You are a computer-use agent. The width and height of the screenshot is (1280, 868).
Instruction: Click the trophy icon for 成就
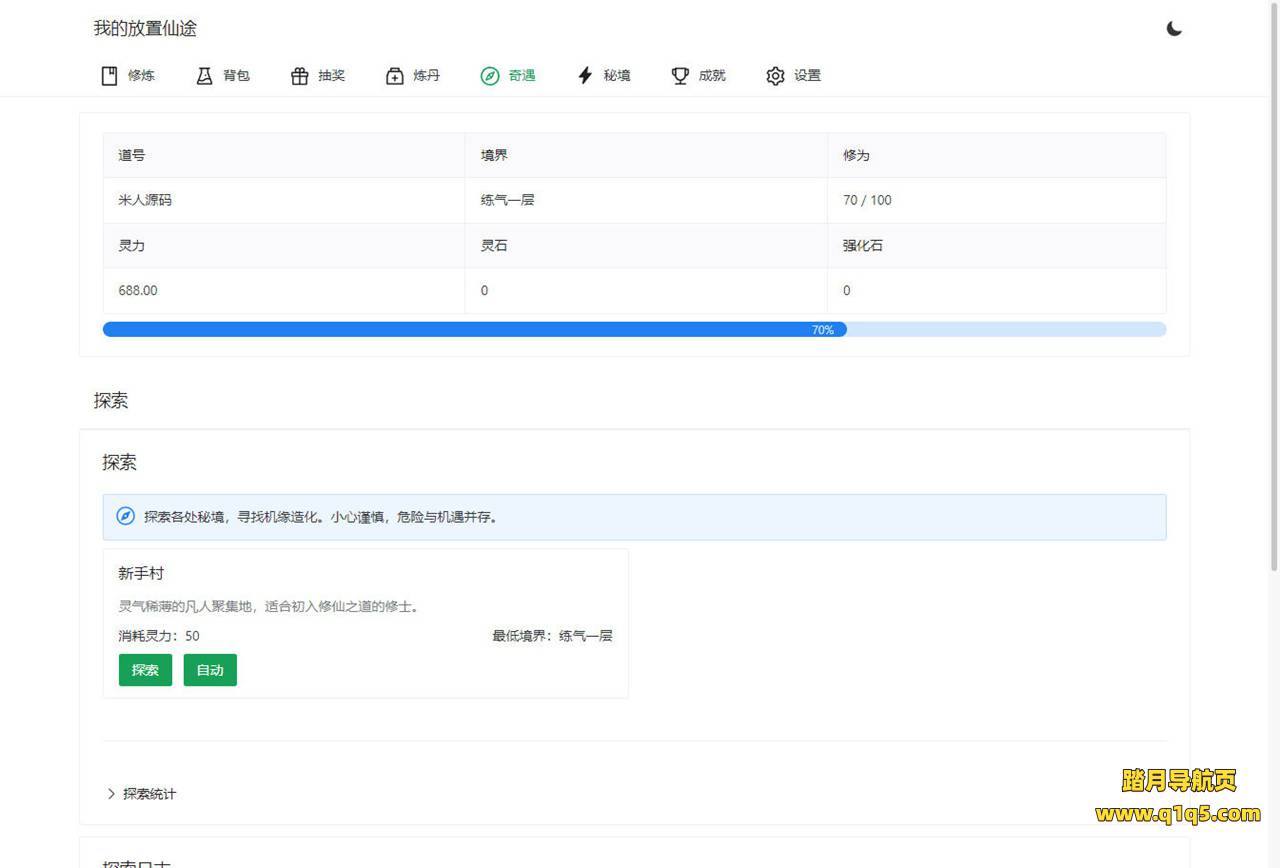[x=680, y=76]
